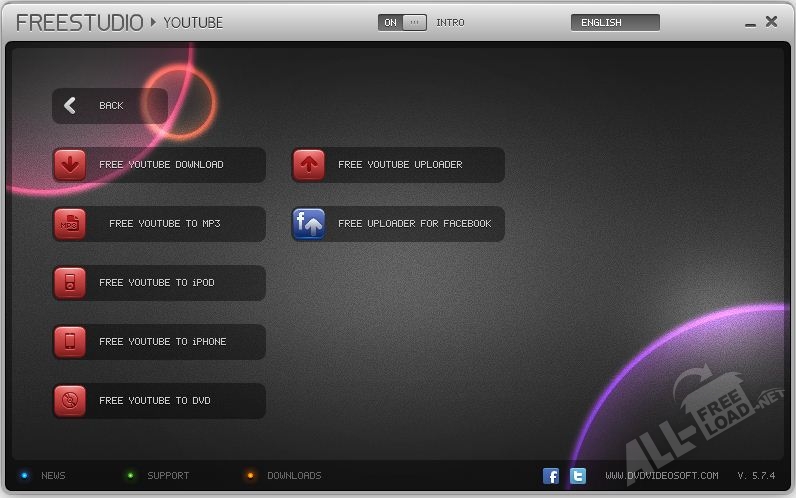
Task: Click the red DVD disc icon
Action: (70, 401)
